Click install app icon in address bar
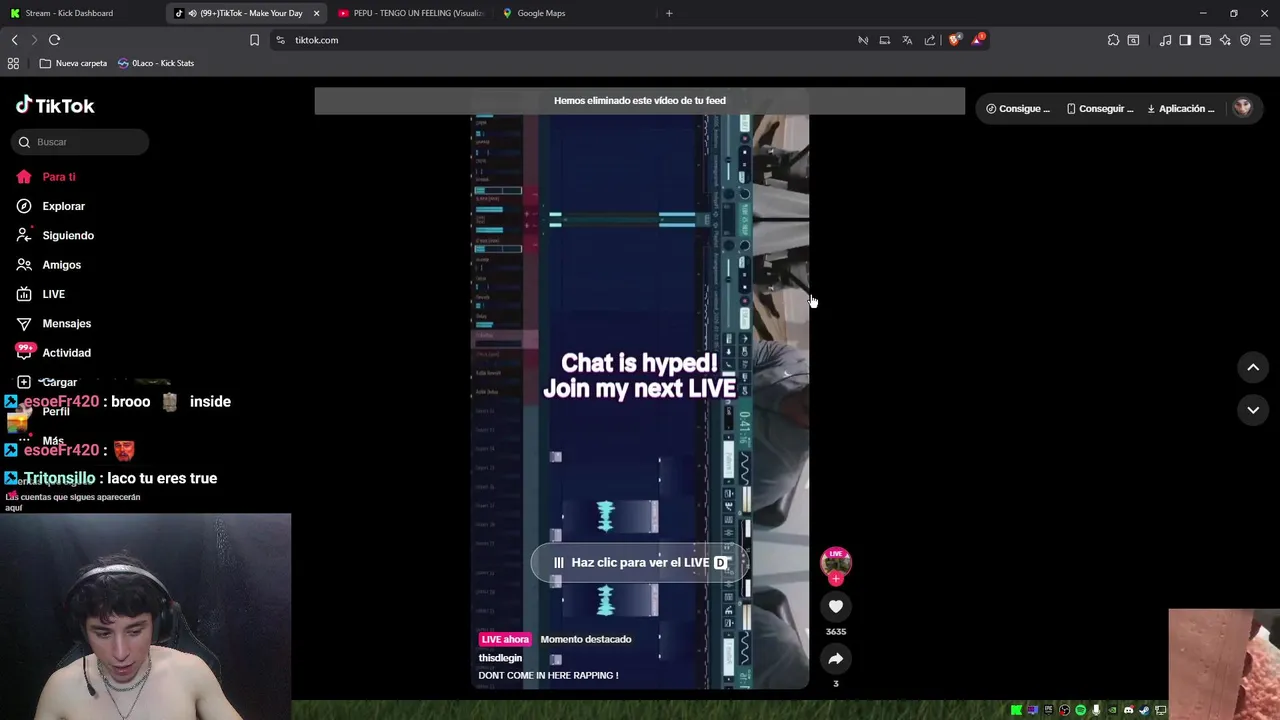 point(885,40)
